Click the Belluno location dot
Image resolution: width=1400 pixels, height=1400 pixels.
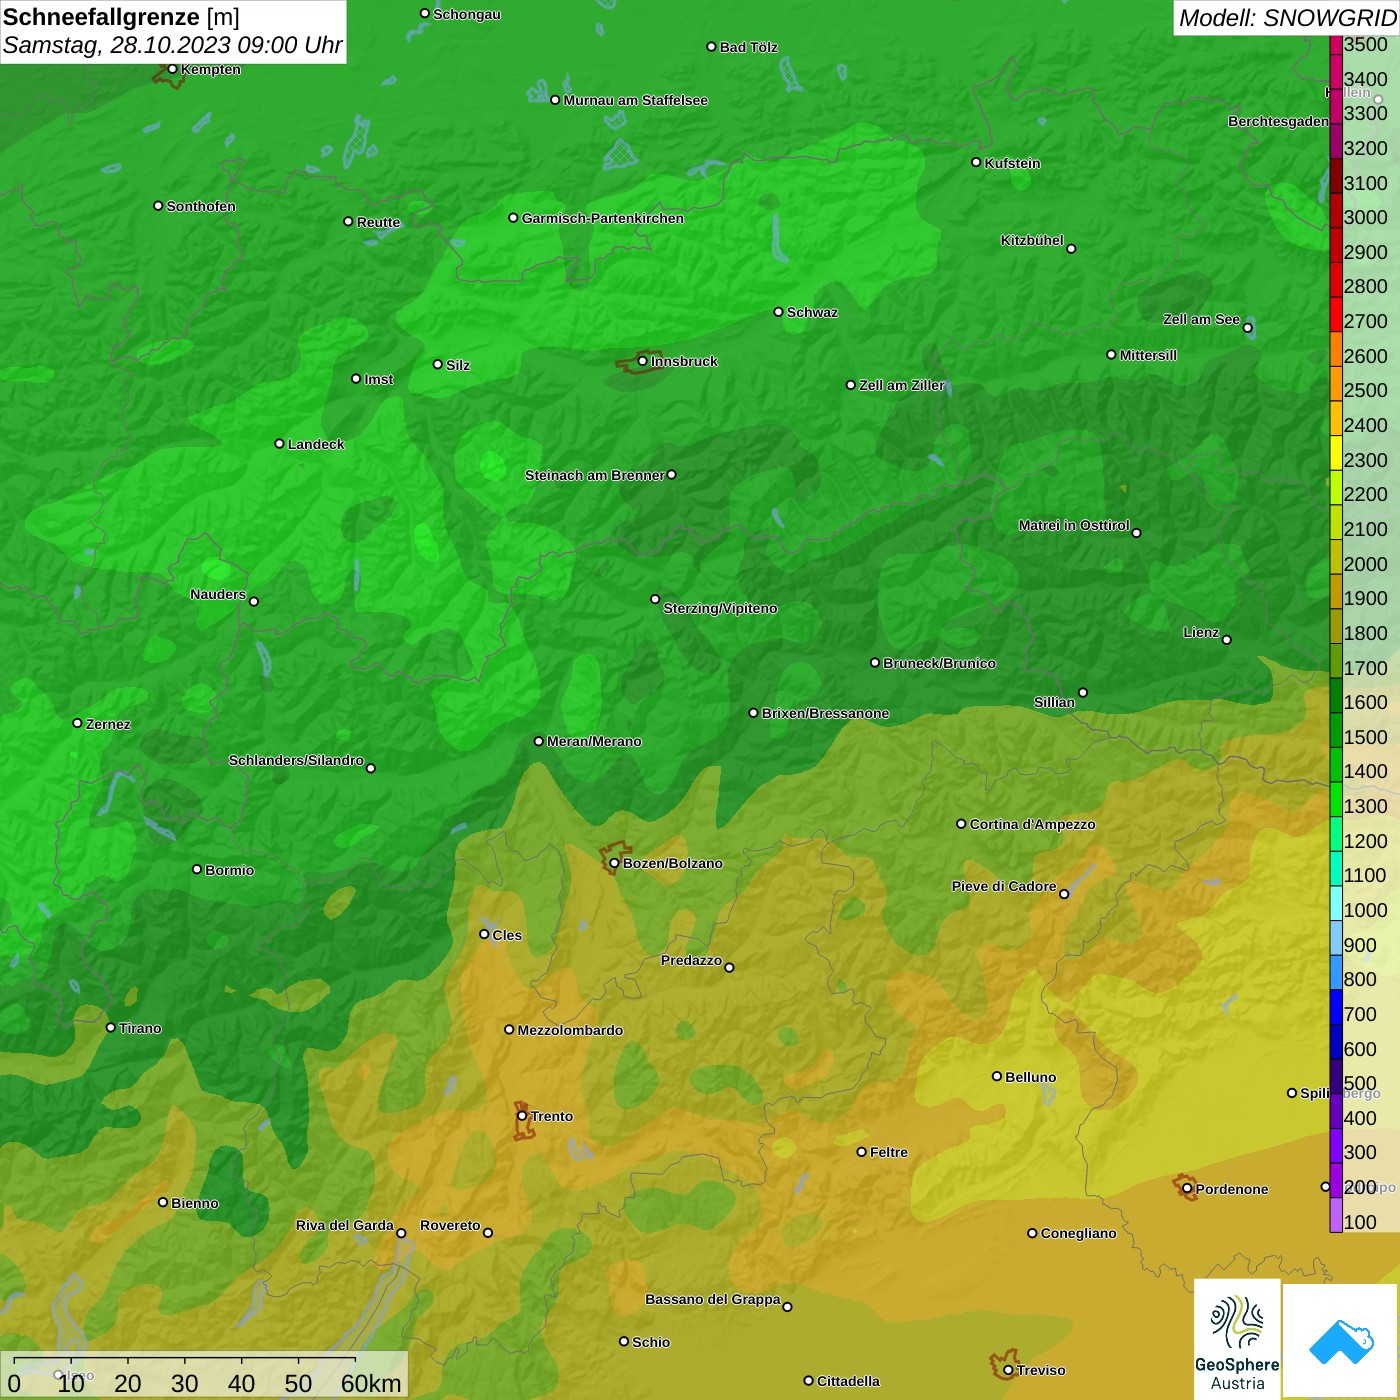coord(996,1076)
